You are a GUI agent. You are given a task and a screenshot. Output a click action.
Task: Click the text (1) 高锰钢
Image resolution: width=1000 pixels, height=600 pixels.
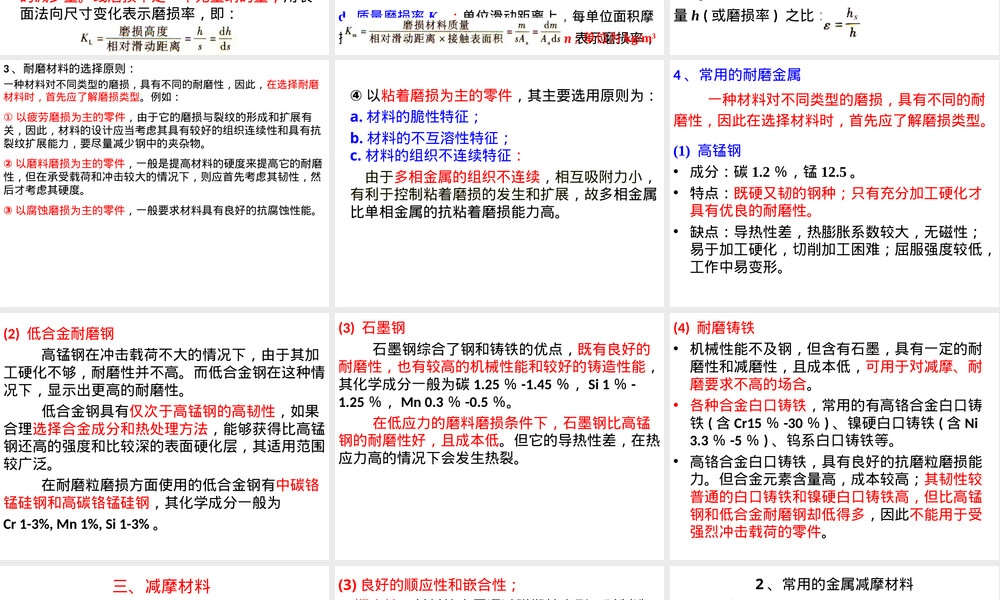707,151
